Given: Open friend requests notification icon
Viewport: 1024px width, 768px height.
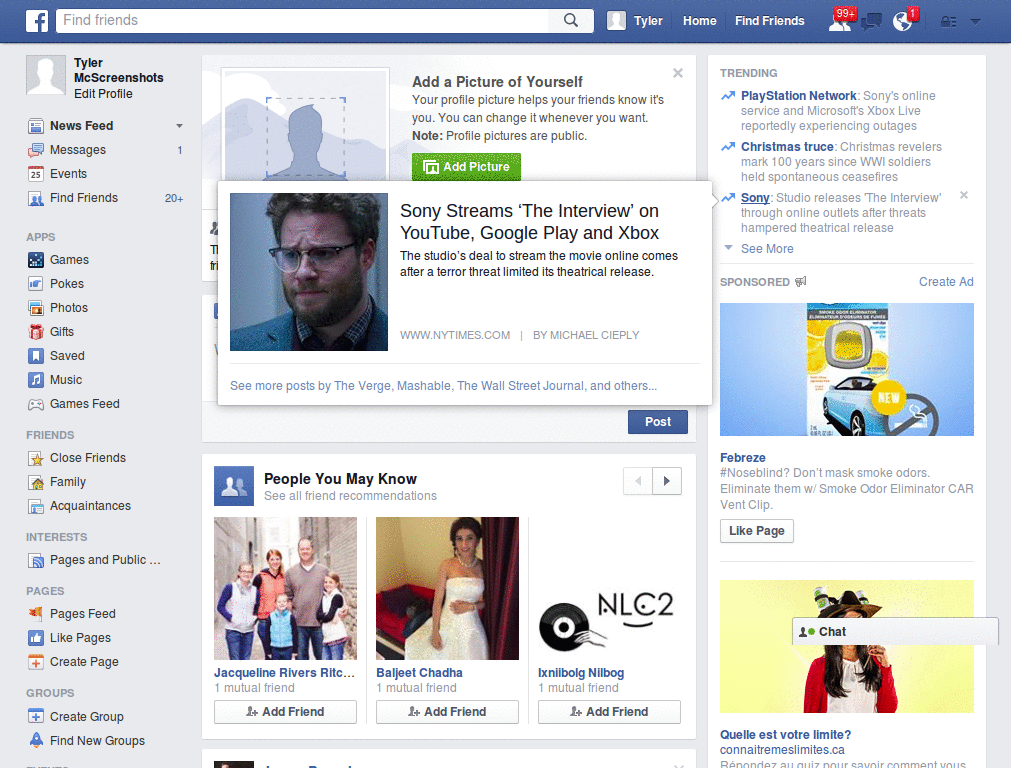Looking at the screenshot, I should pos(840,22).
